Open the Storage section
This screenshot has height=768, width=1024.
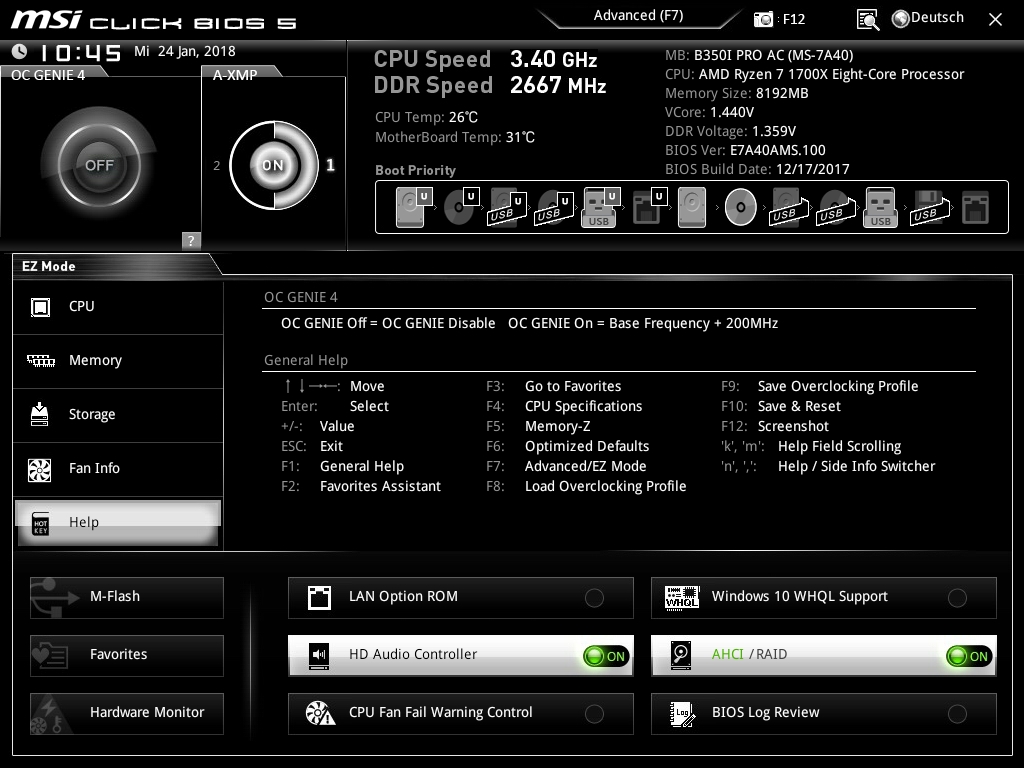[118, 415]
